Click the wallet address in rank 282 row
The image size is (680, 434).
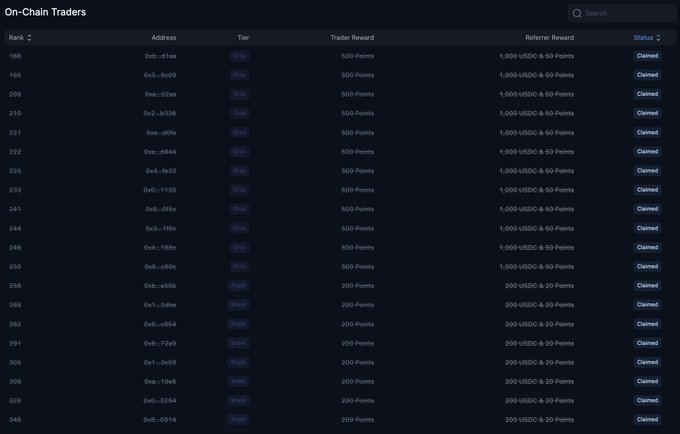point(160,324)
